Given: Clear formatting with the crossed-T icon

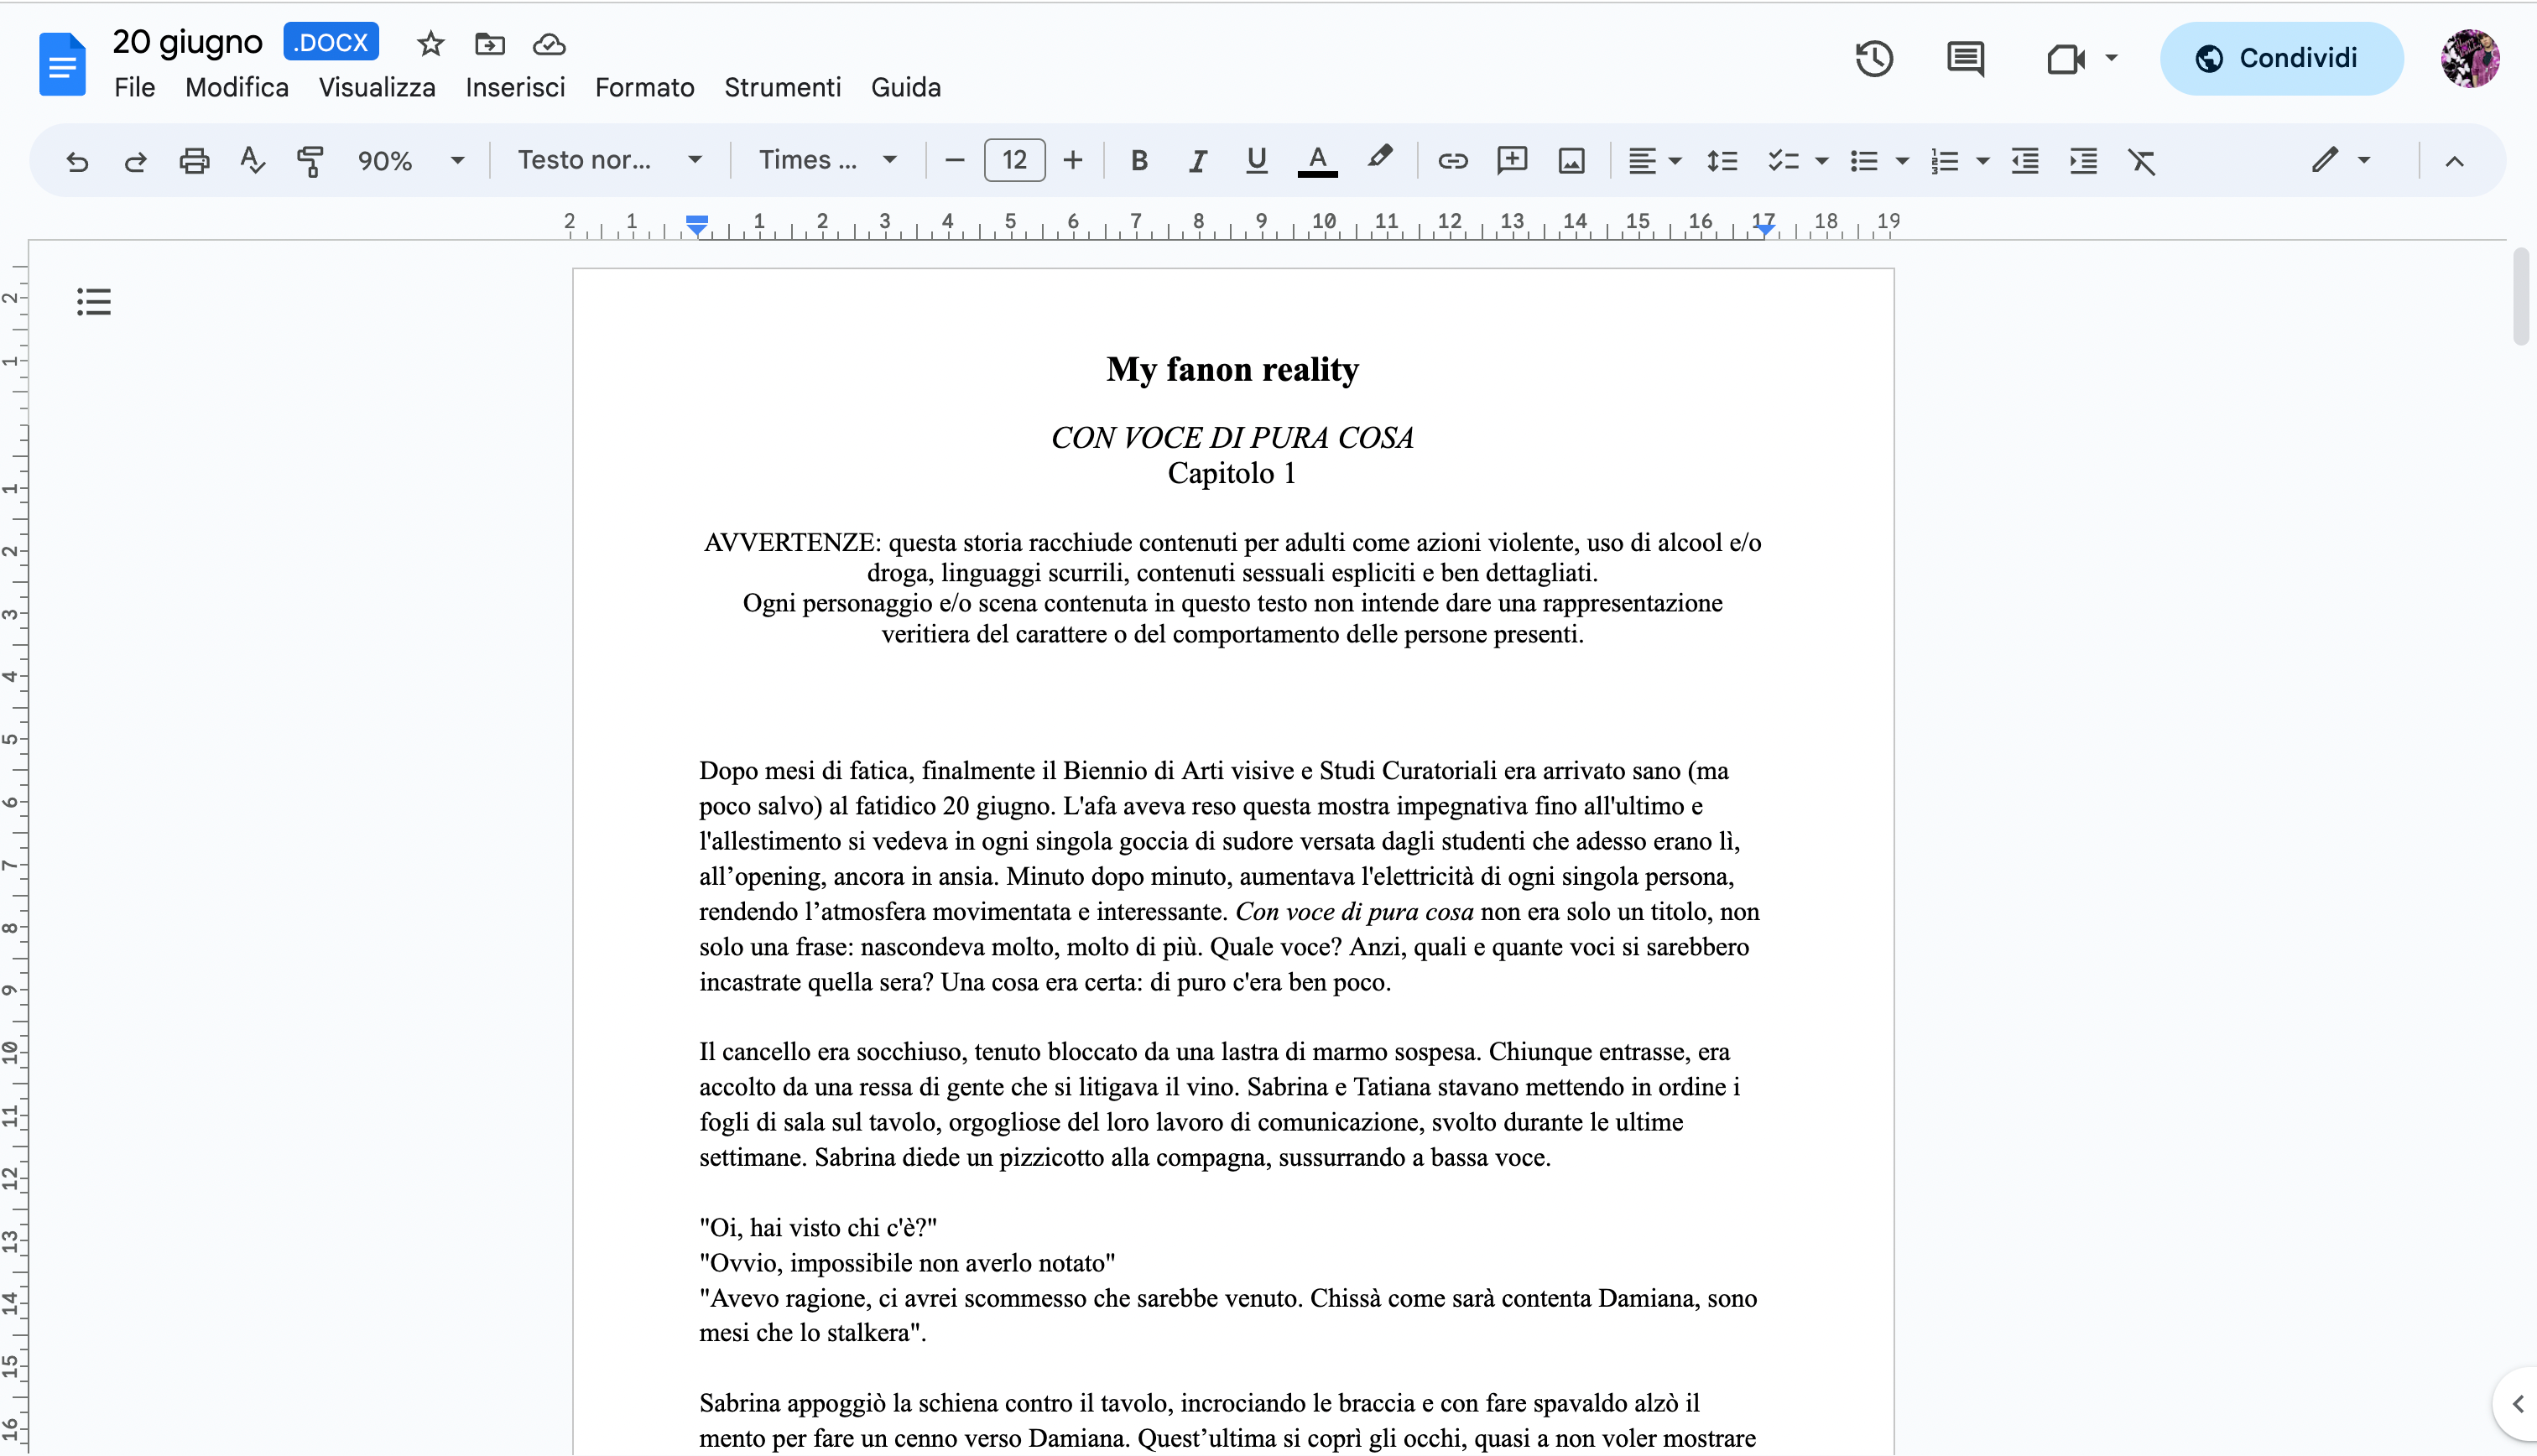Looking at the screenshot, I should click(x=2141, y=160).
